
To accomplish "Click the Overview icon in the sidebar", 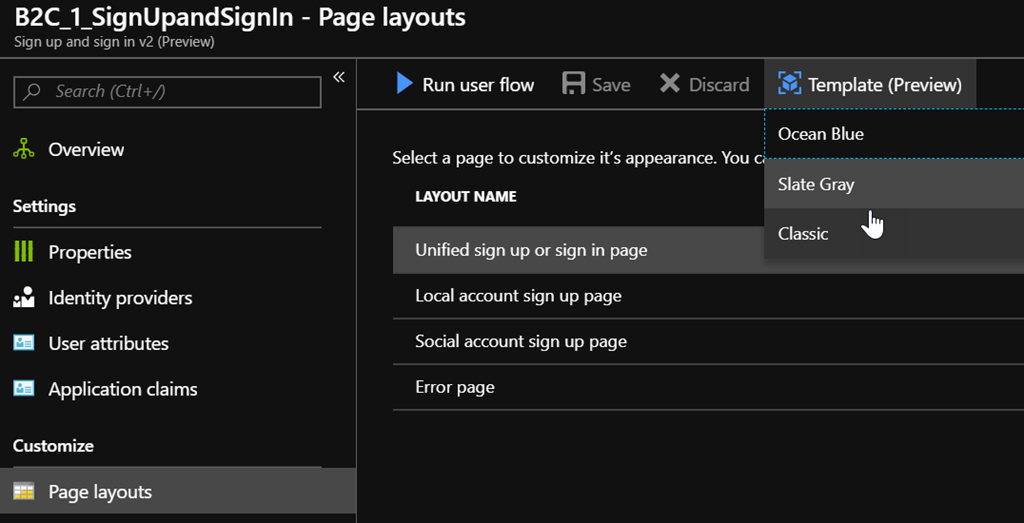I will pyautogui.click(x=24, y=149).
